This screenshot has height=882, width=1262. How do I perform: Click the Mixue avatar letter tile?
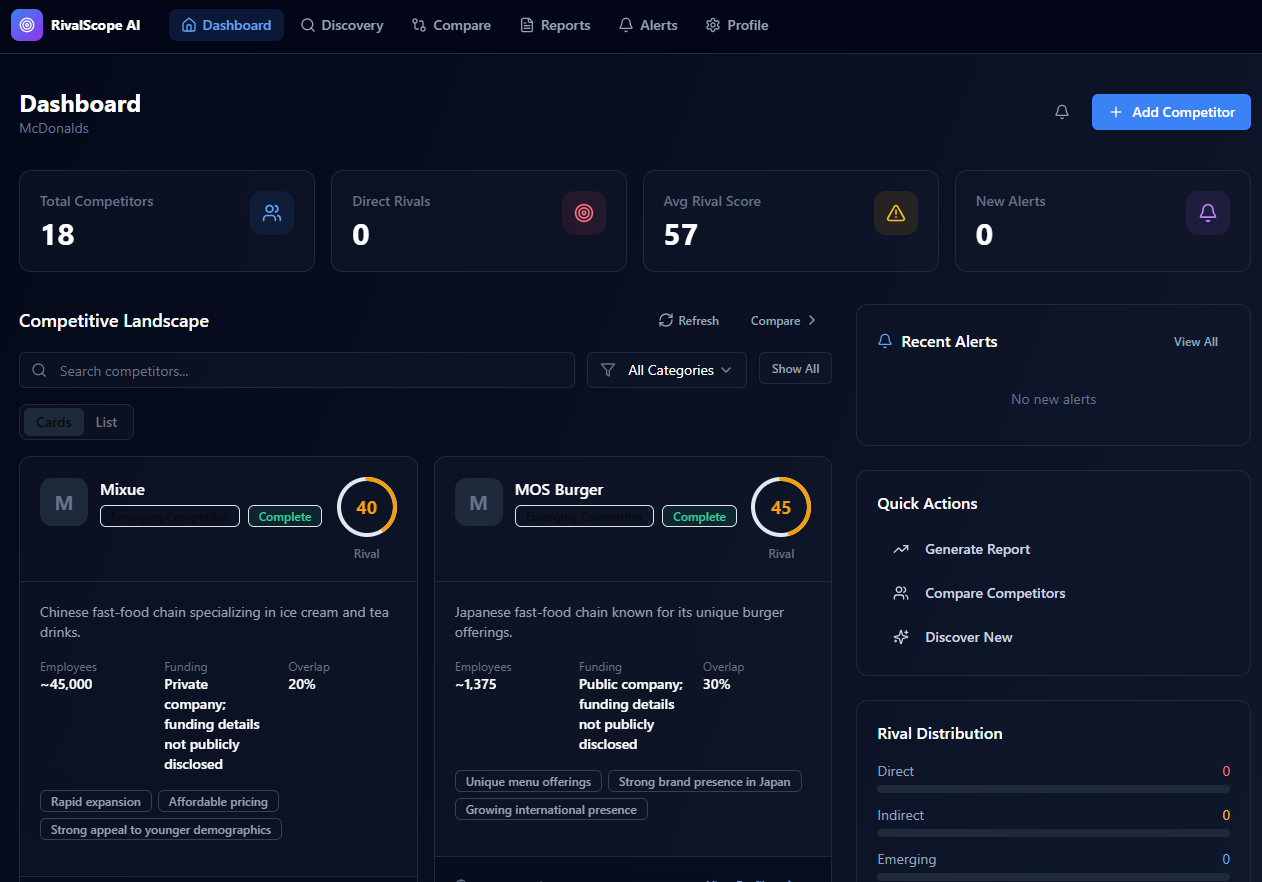pos(64,502)
